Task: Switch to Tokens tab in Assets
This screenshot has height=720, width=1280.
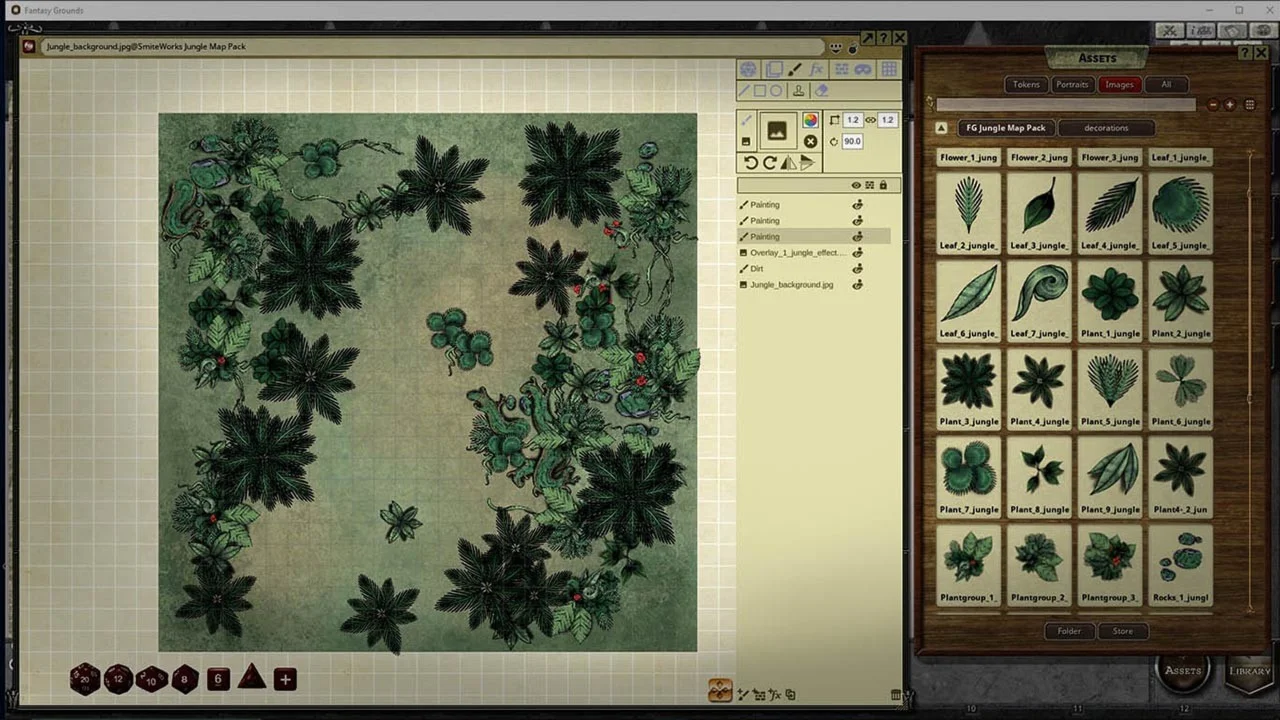Action: [1026, 84]
